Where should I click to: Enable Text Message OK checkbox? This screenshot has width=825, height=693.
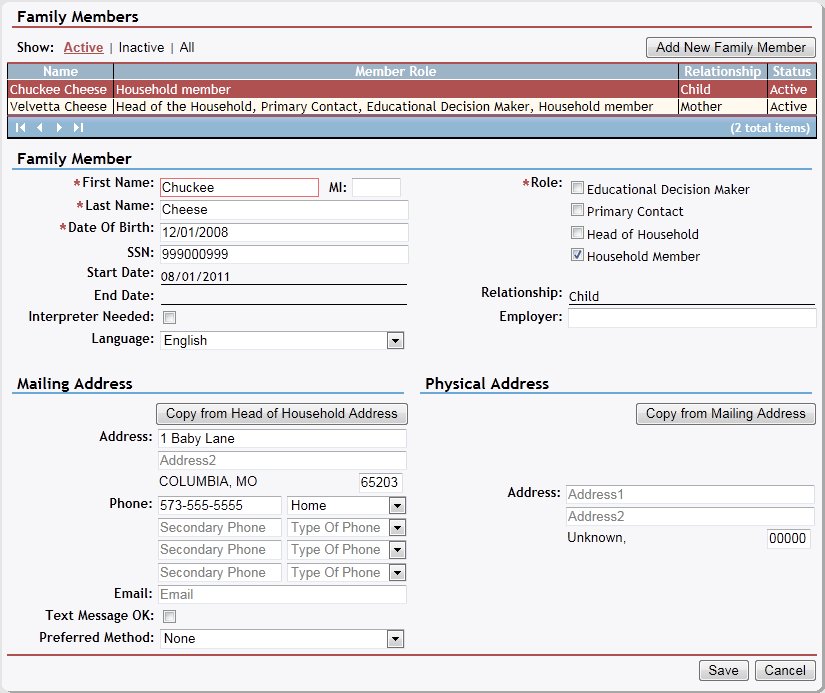click(169, 616)
